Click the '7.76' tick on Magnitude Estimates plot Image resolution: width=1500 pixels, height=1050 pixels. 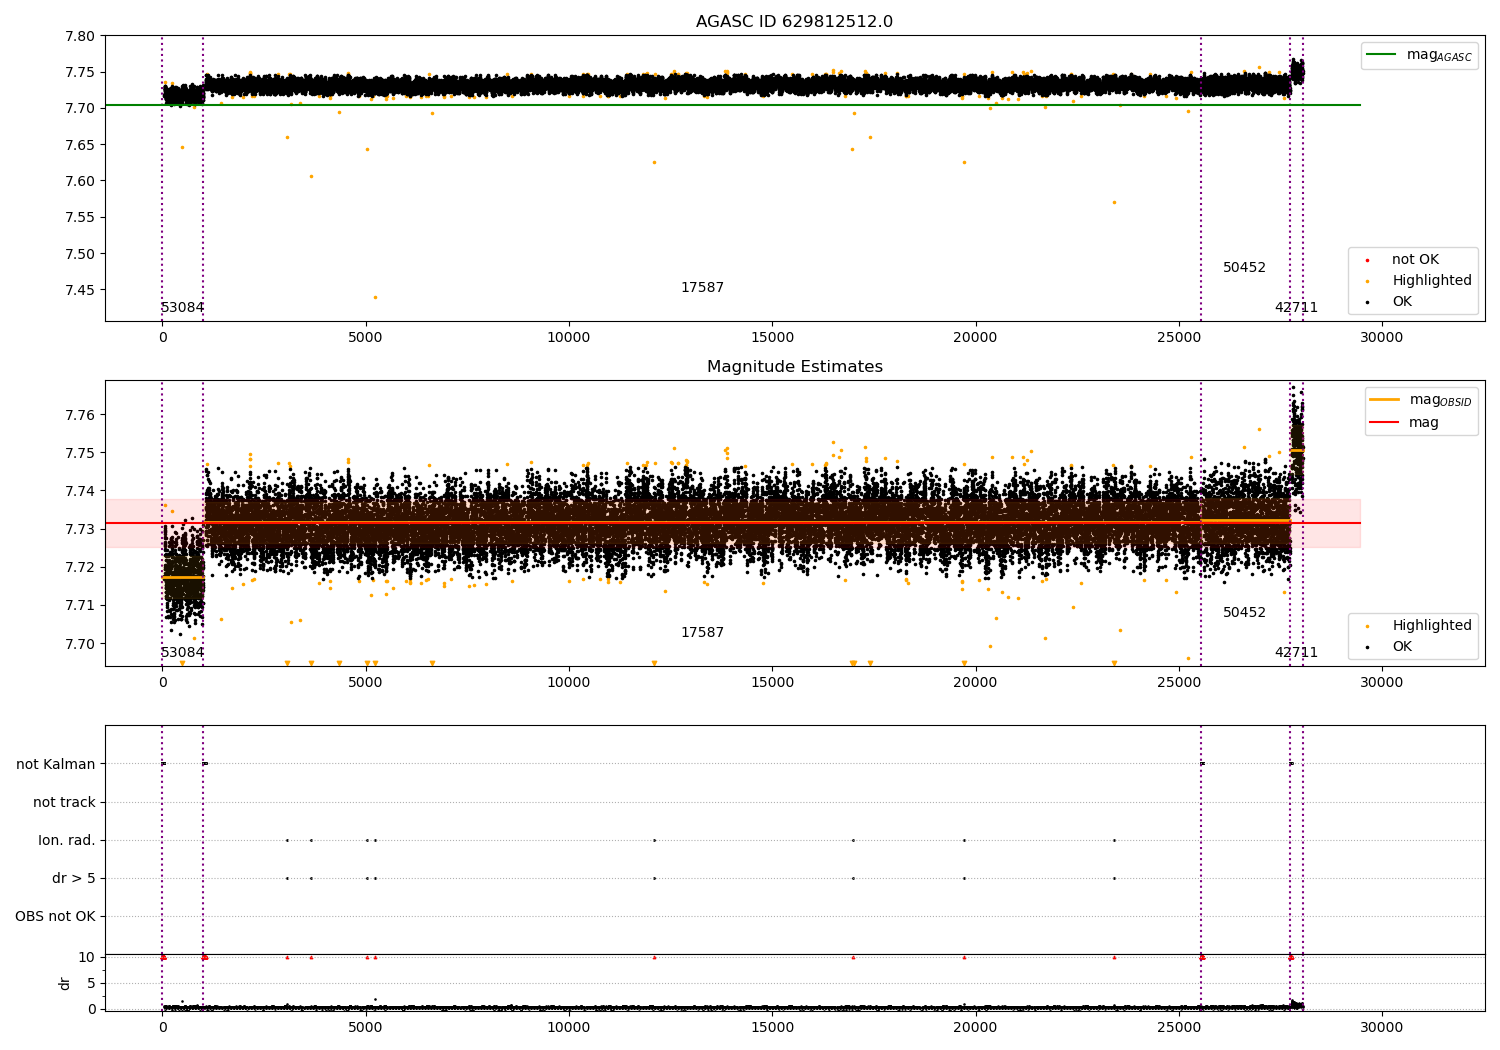click(80, 415)
